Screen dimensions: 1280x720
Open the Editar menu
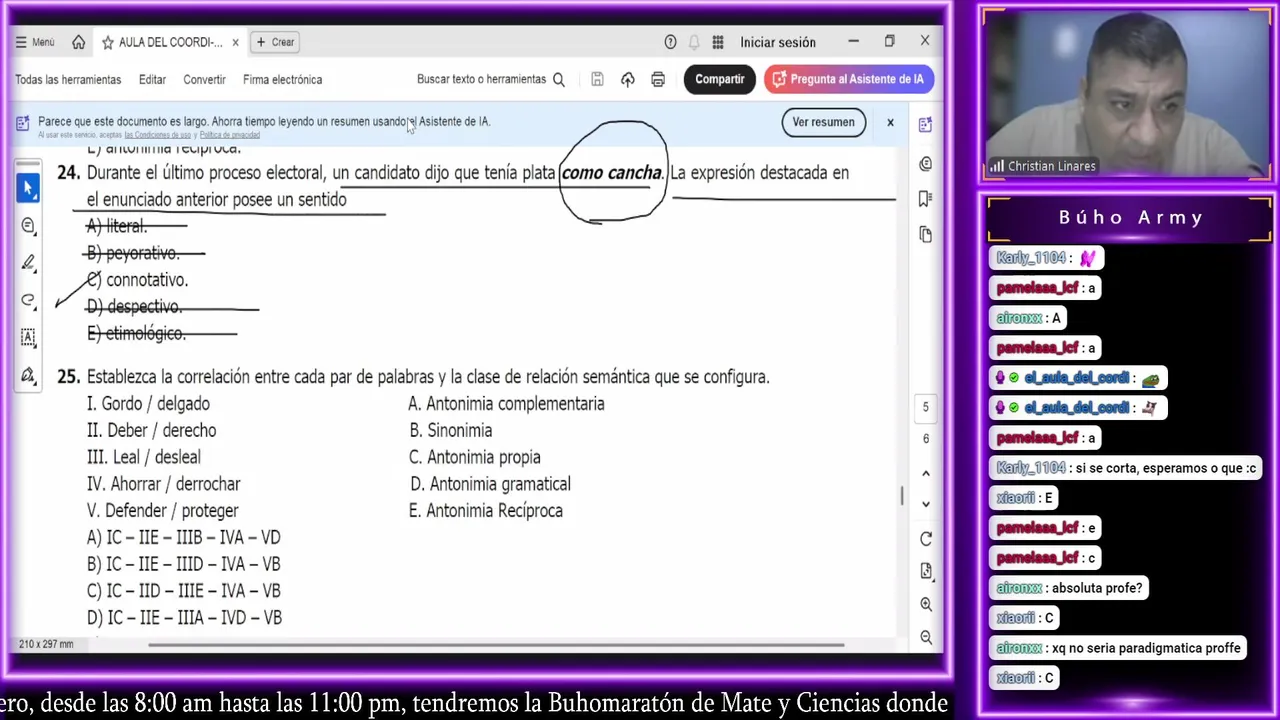tap(152, 79)
